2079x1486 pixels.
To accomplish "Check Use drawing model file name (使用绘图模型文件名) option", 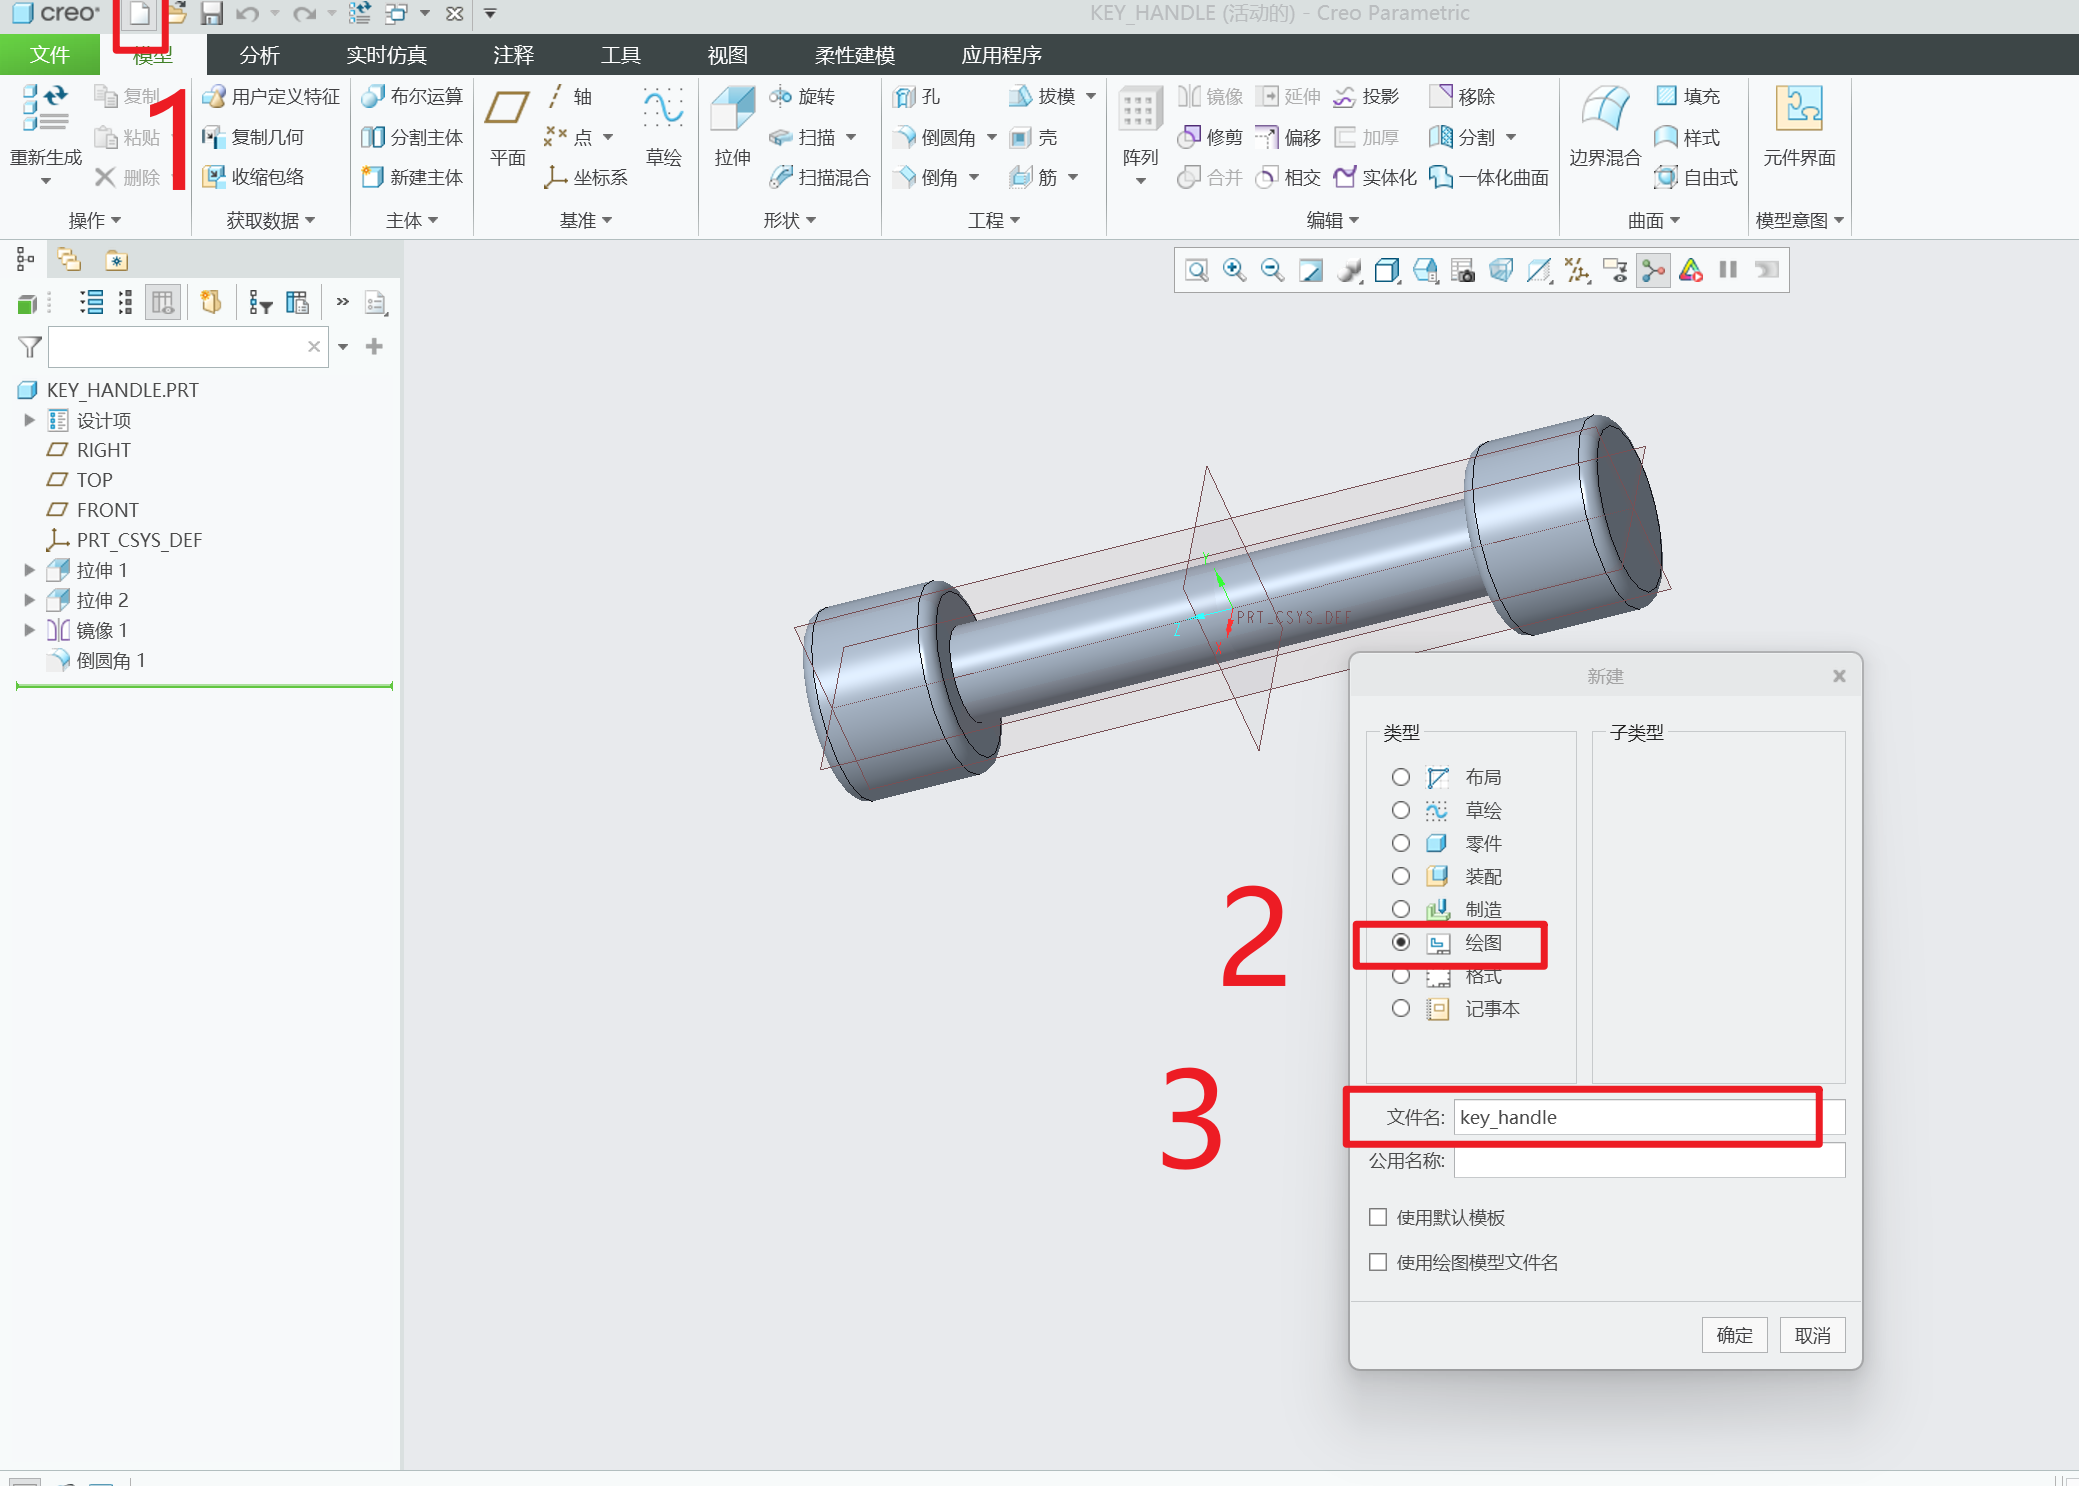I will (x=1378, y=1262).
